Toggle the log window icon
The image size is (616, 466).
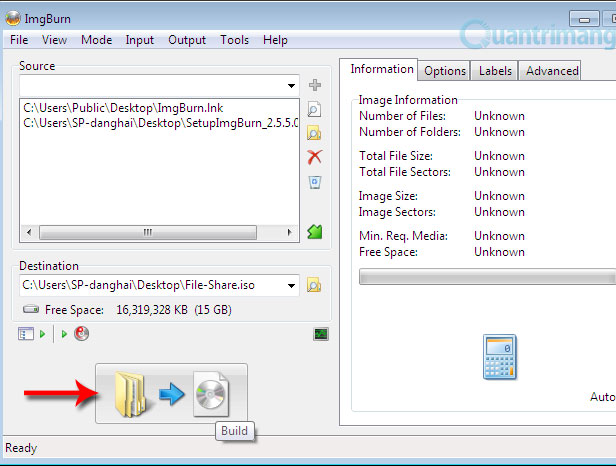pyautogui.click(x=321, y=334)
